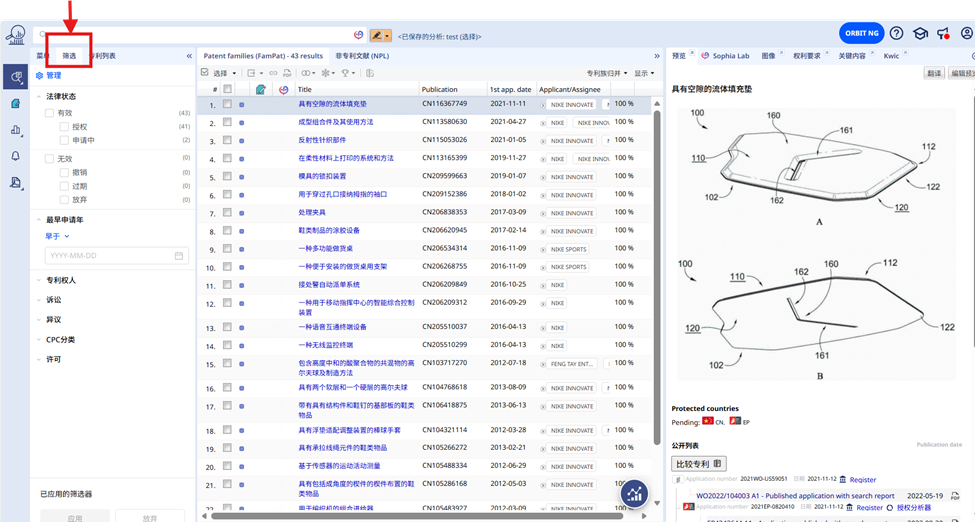Open the user account profile icon

click(967, 33)
